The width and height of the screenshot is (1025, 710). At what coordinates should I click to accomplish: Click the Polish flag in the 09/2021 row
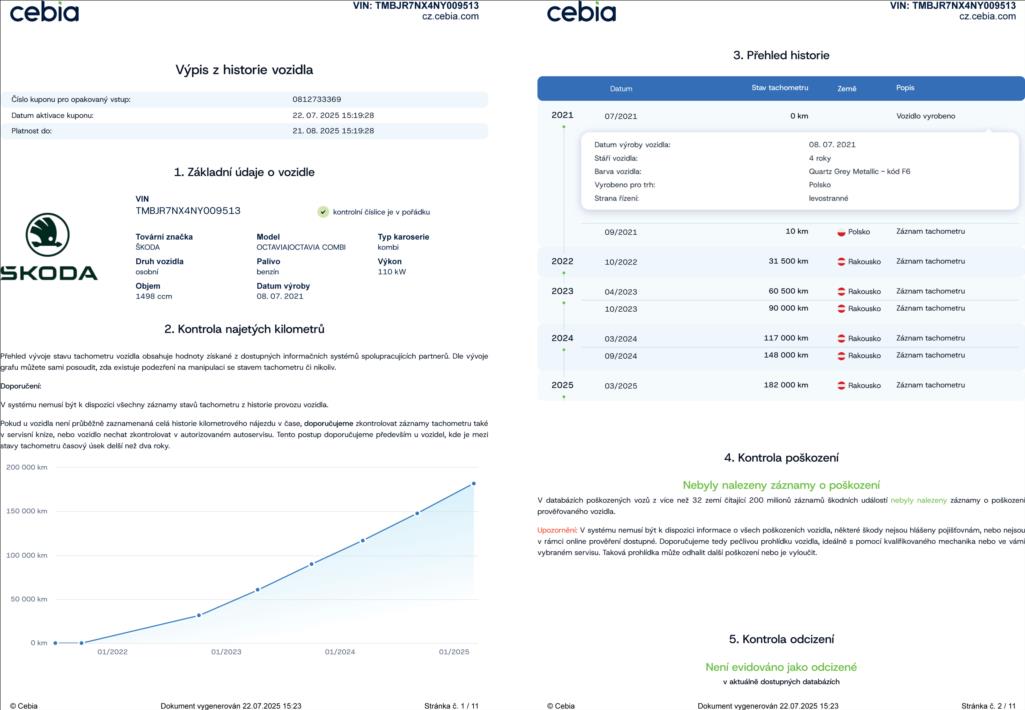click(x=841, y=232)
